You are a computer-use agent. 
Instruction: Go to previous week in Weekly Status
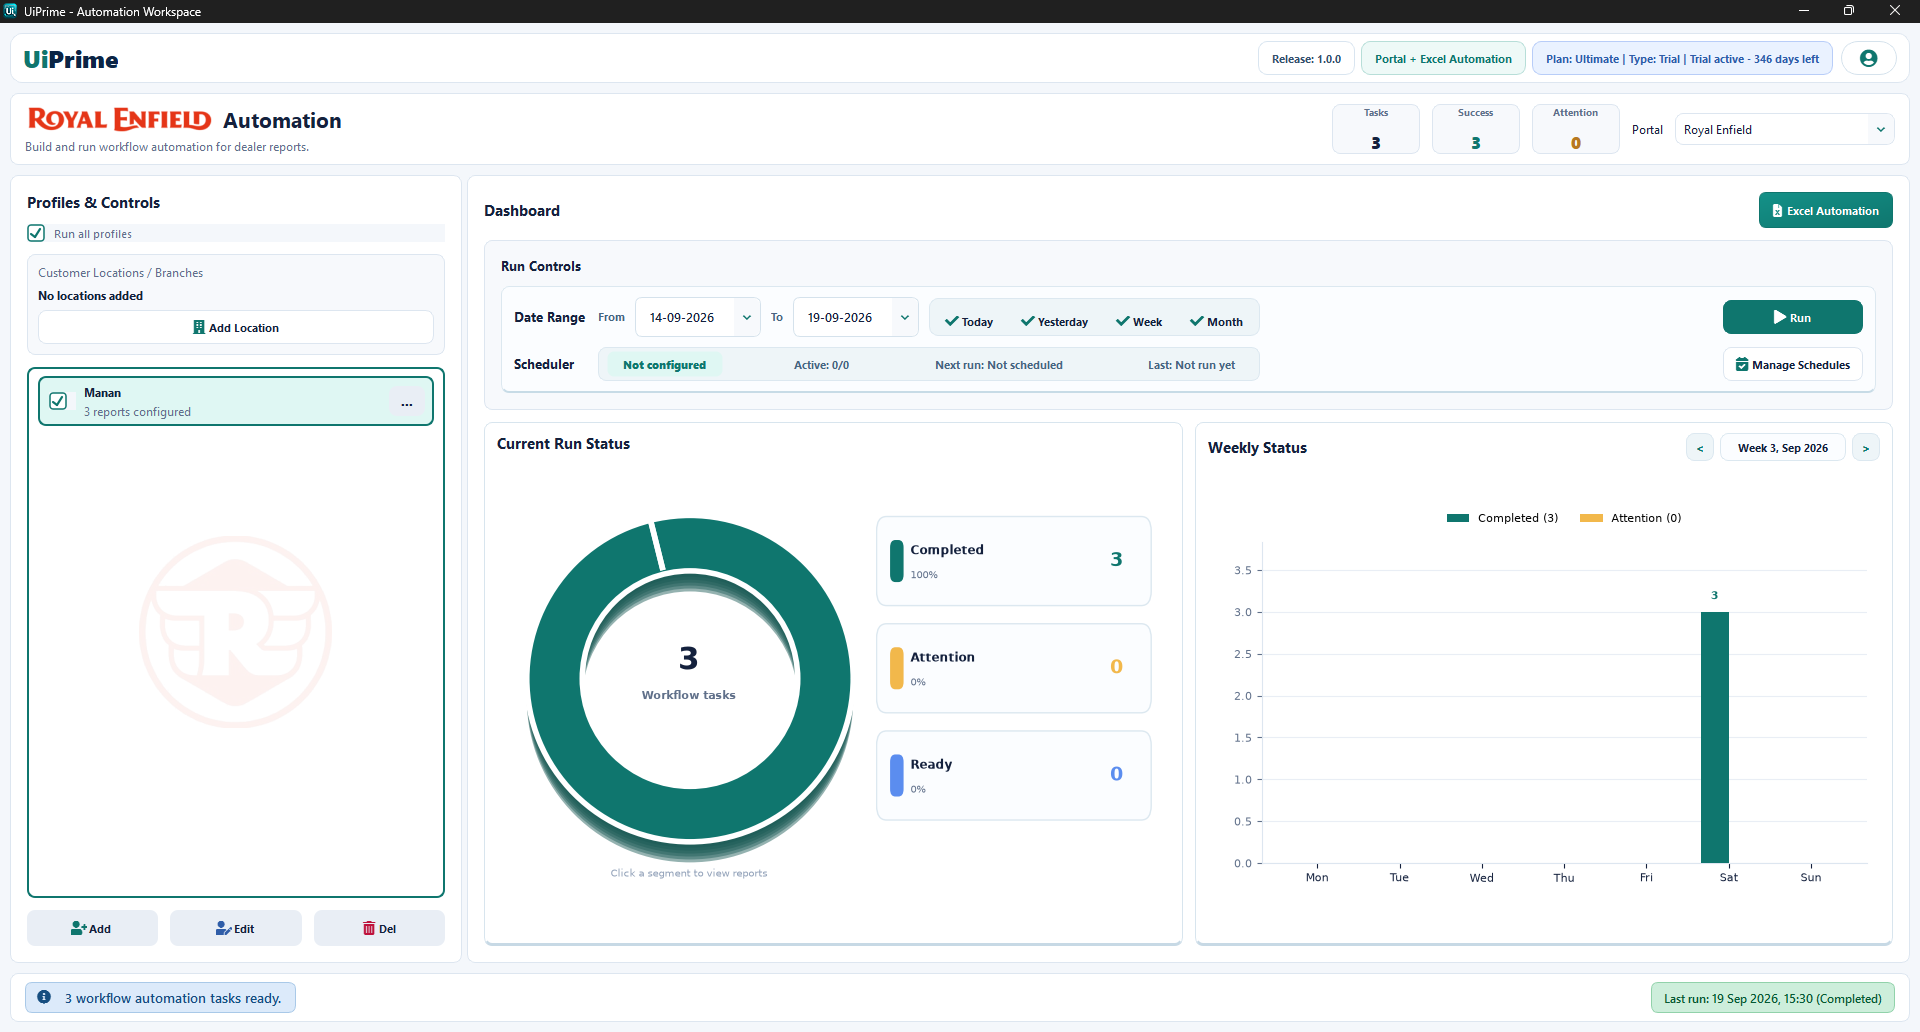tap(1700, 448)
